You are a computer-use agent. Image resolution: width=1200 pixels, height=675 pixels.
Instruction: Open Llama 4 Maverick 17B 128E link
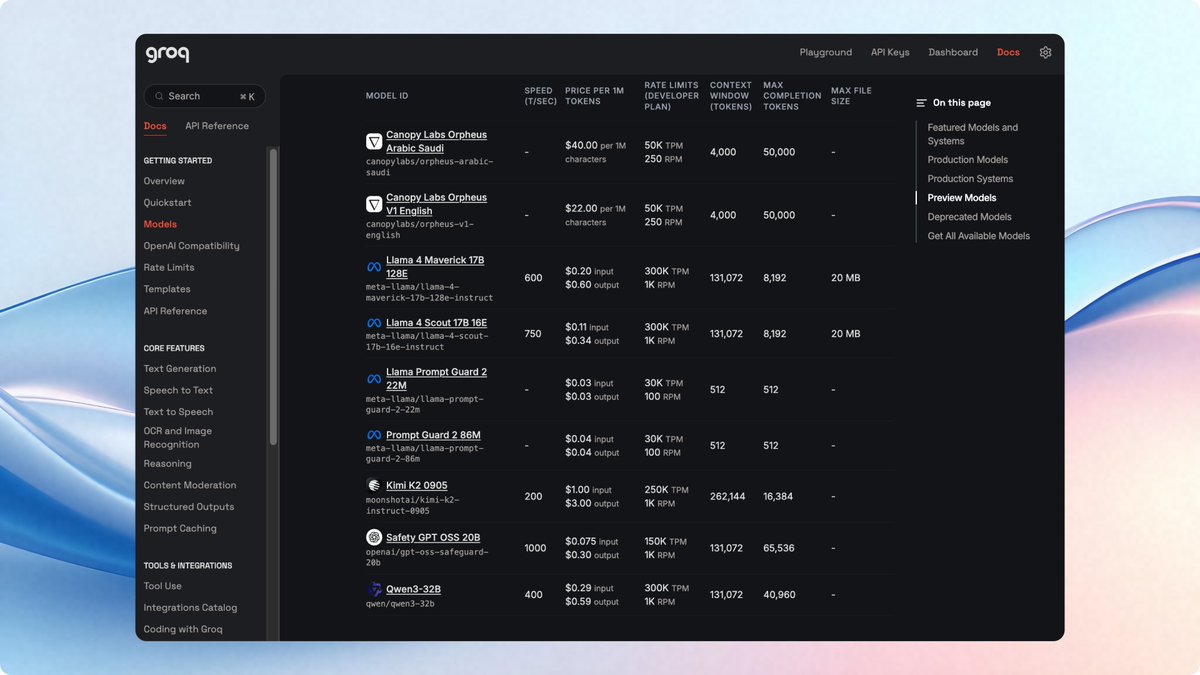point(435,267)
